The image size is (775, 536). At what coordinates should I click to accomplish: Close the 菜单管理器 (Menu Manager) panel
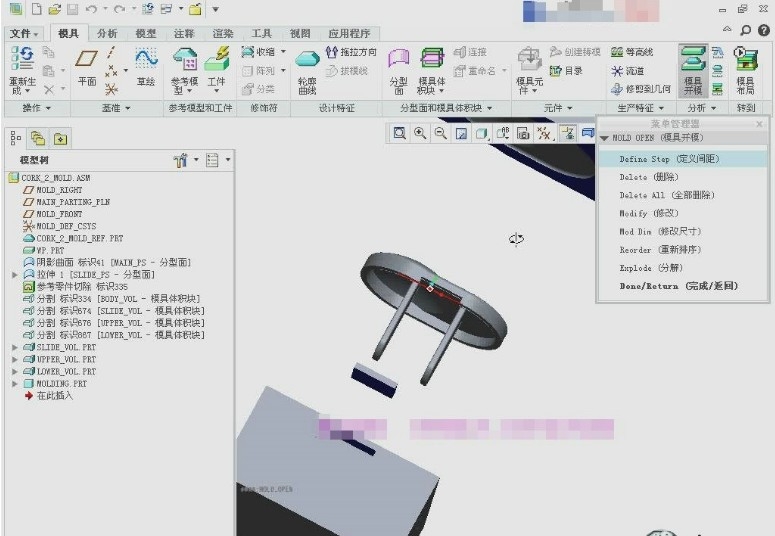click(759, 124)
